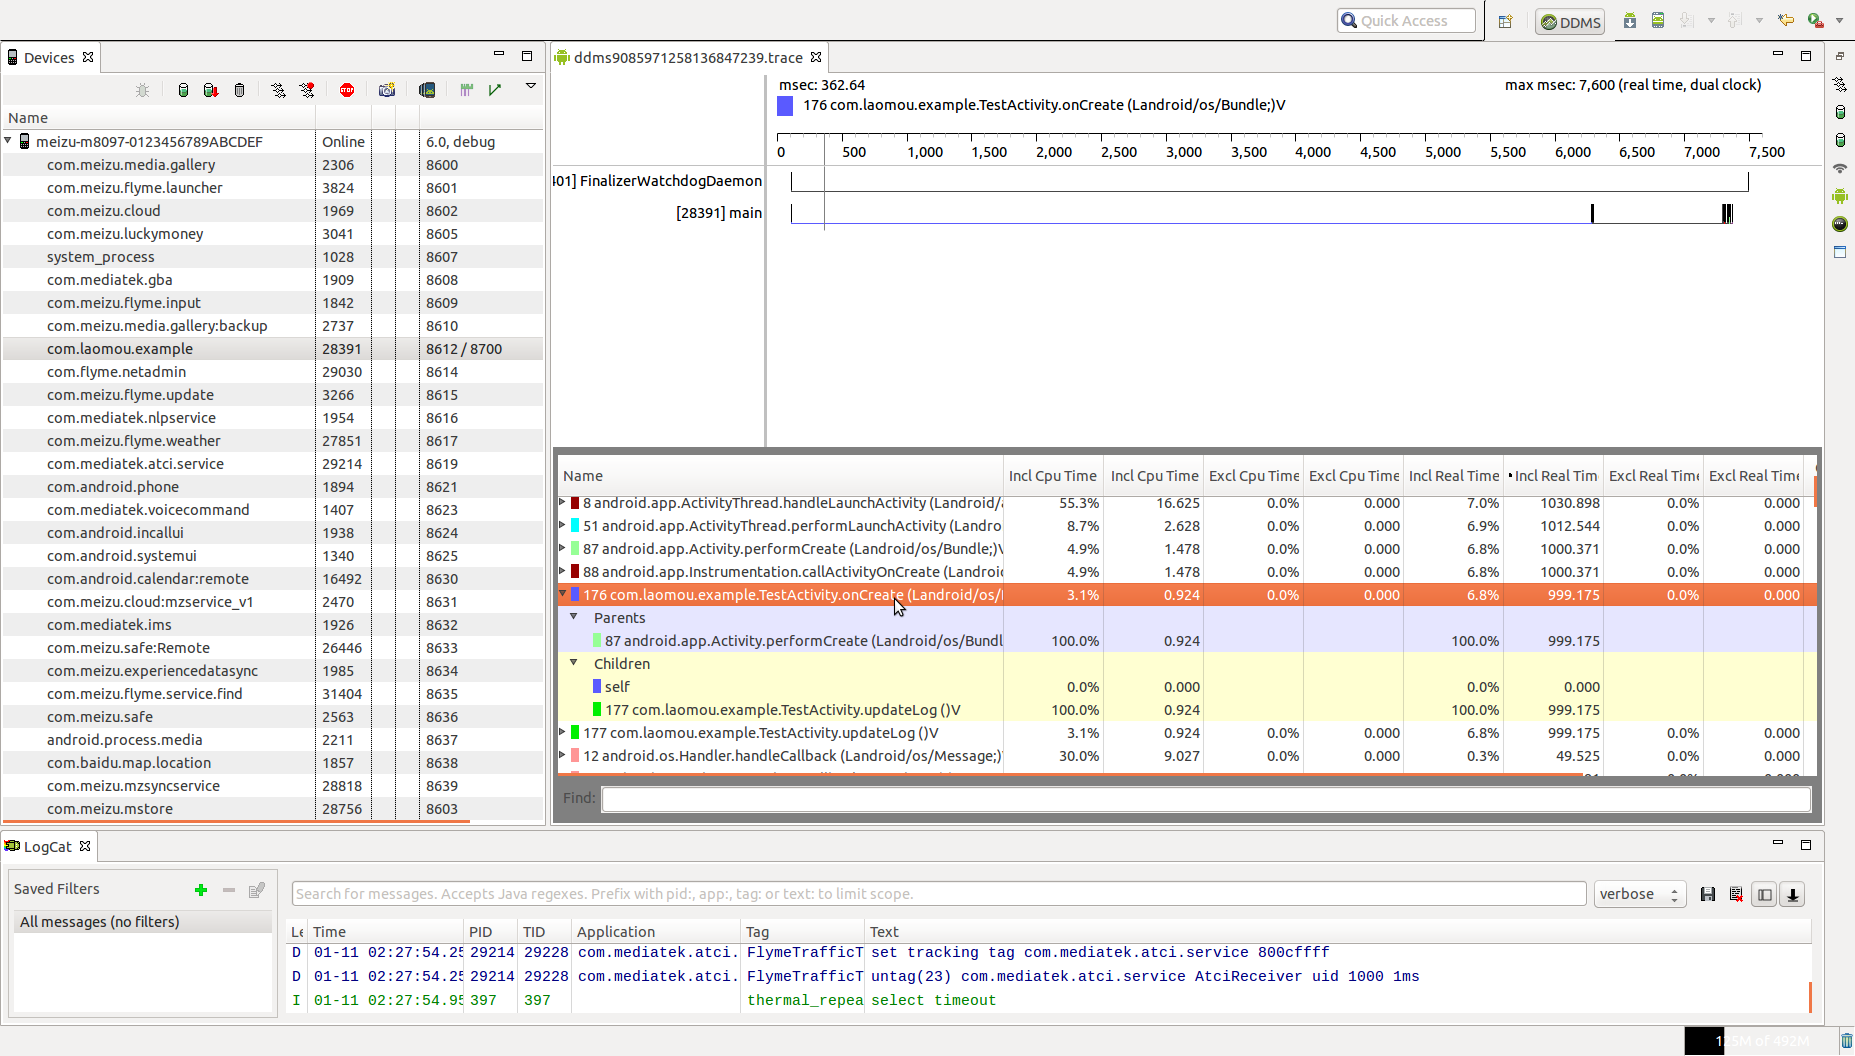Add a new LogCat filter with green plus

(x=201, y=889)
